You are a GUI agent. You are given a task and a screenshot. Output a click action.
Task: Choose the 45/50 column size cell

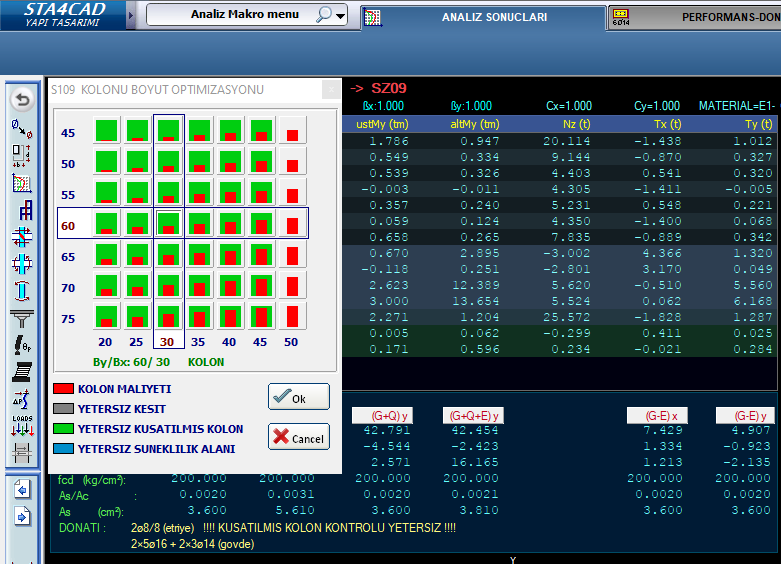click(x=292, y=132)
